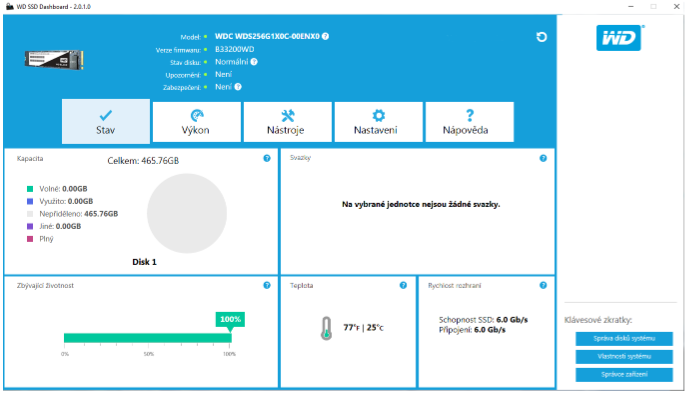Click the Správce zařízení button
The width and height of the screenshot is (687, 395).
[624, 374]
